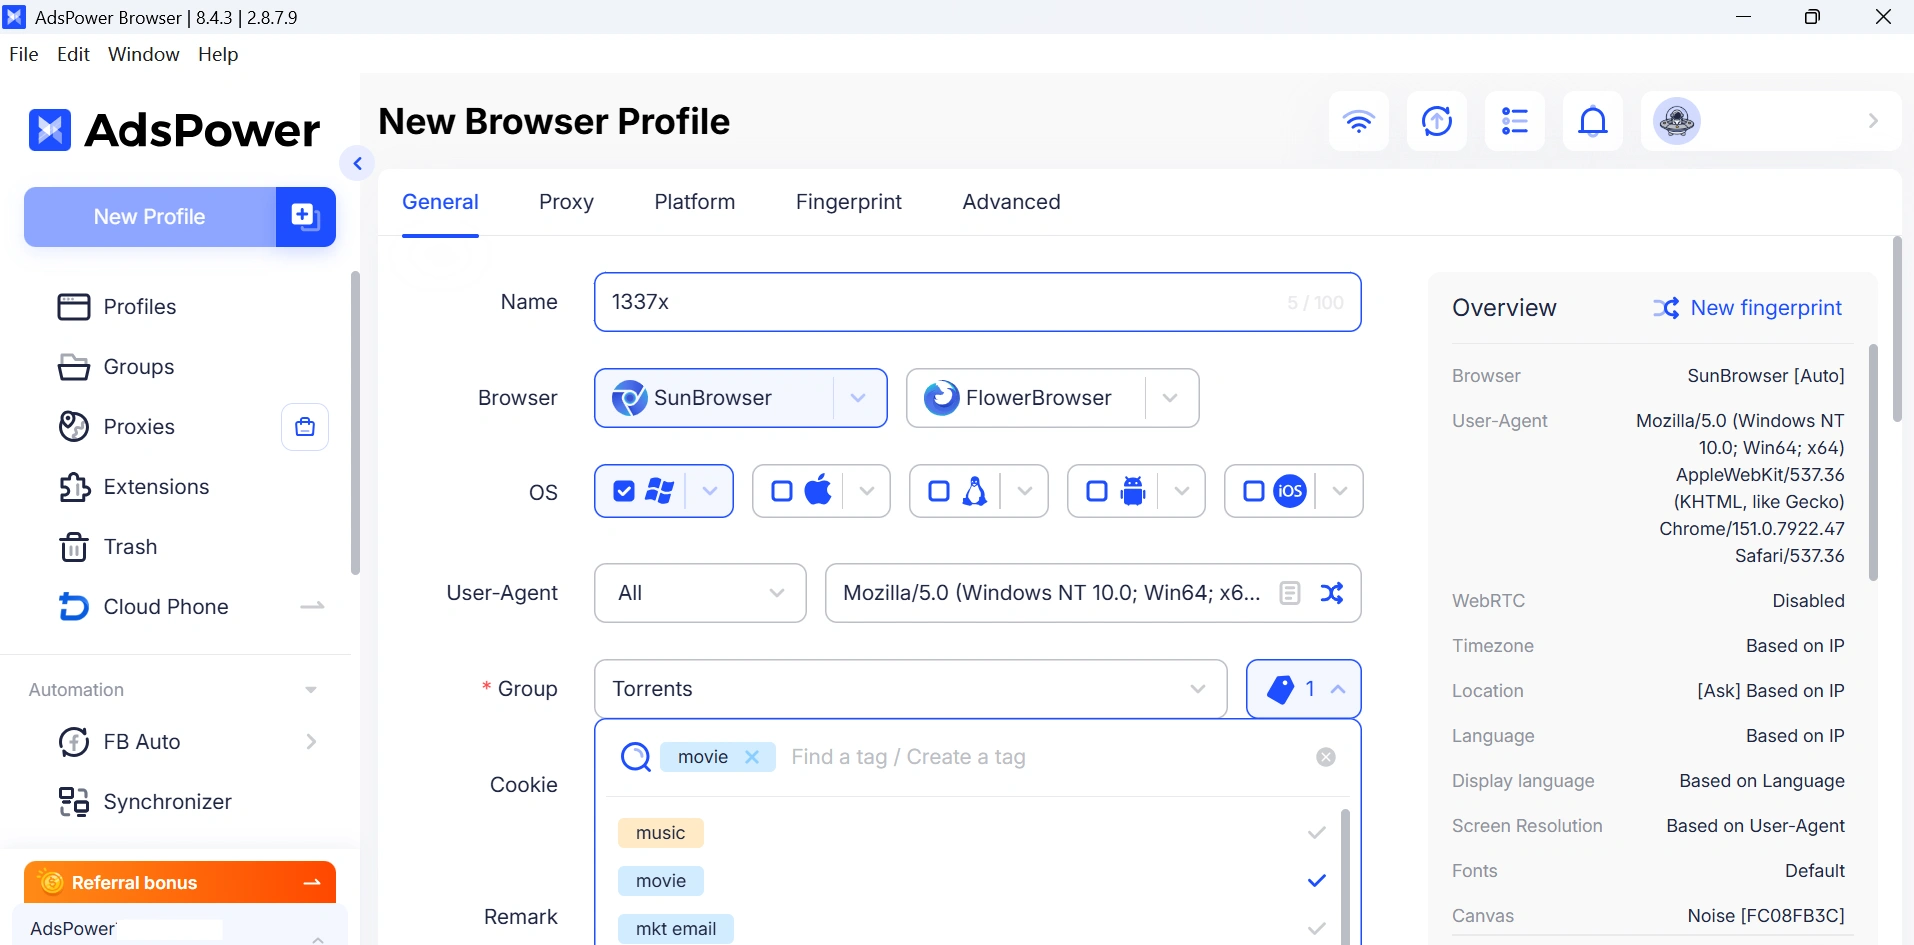
Task: Open the Help menu
Action: [x=218, y=54]
